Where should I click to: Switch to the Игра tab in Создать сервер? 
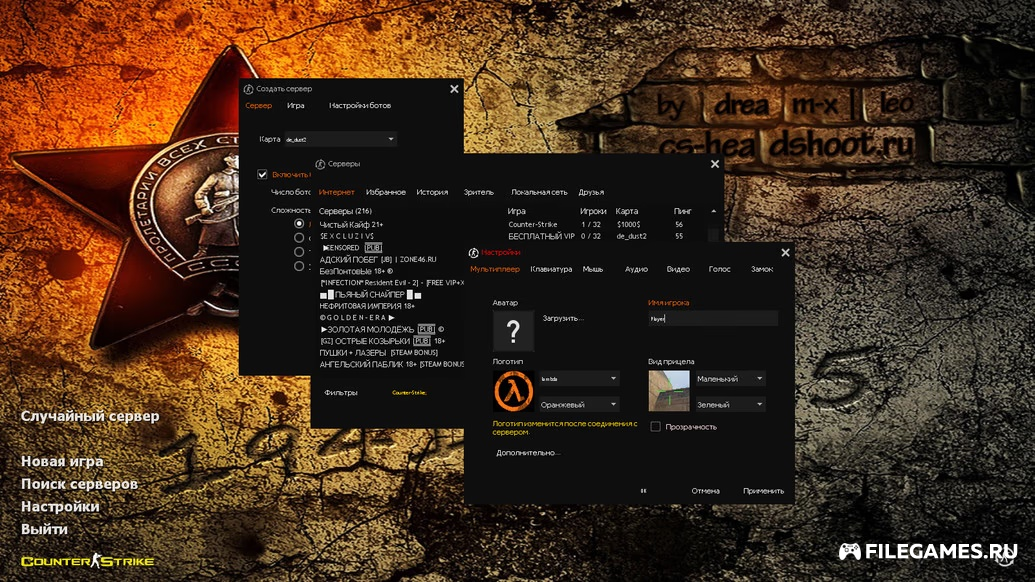coord(296,106)
